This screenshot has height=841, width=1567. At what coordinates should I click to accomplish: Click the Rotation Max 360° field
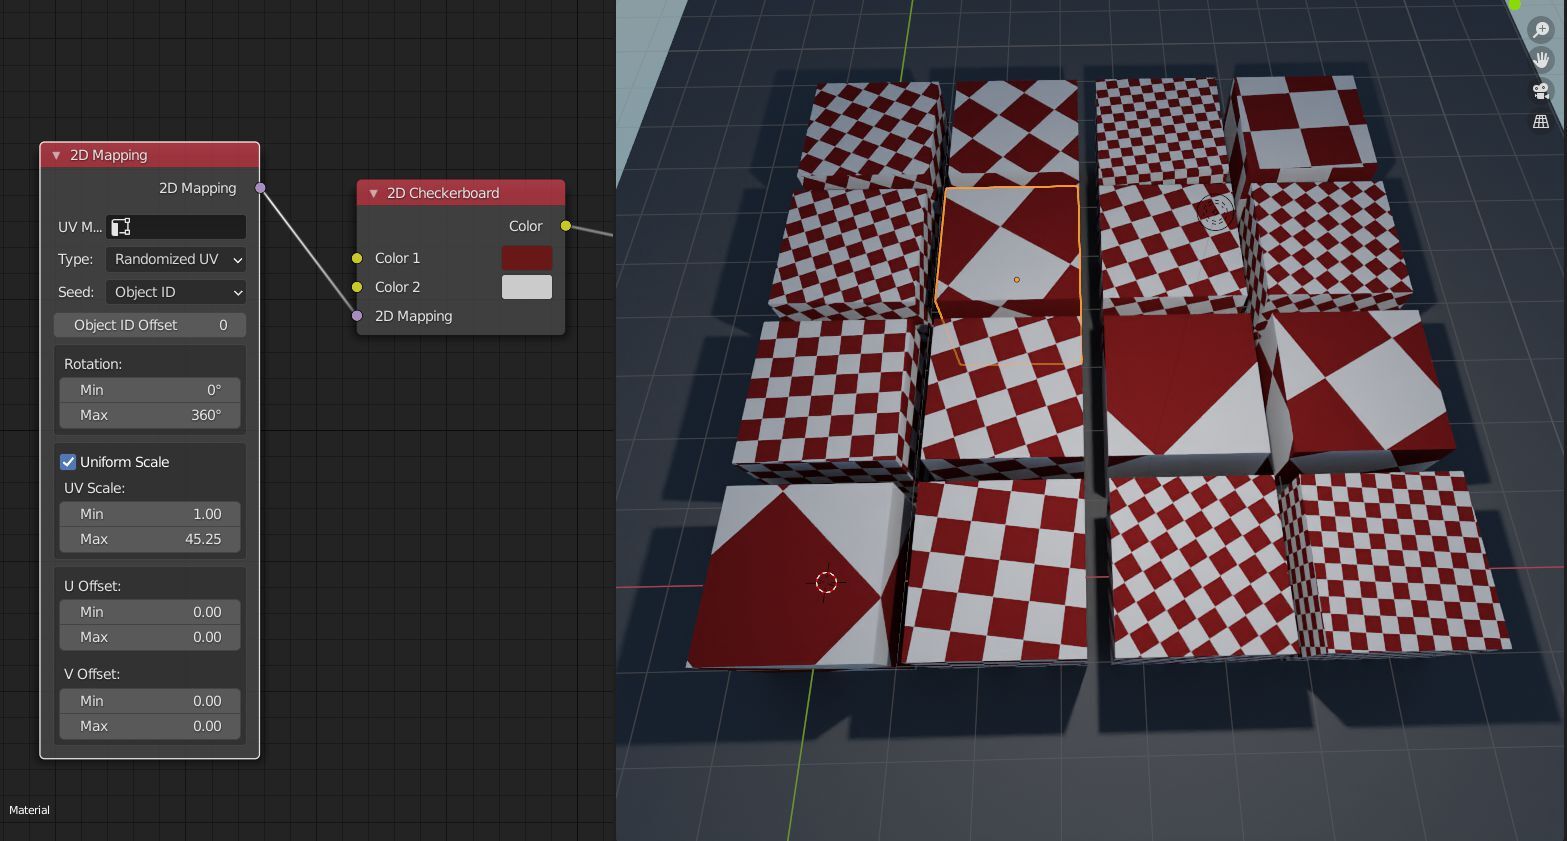pos(150,415)
